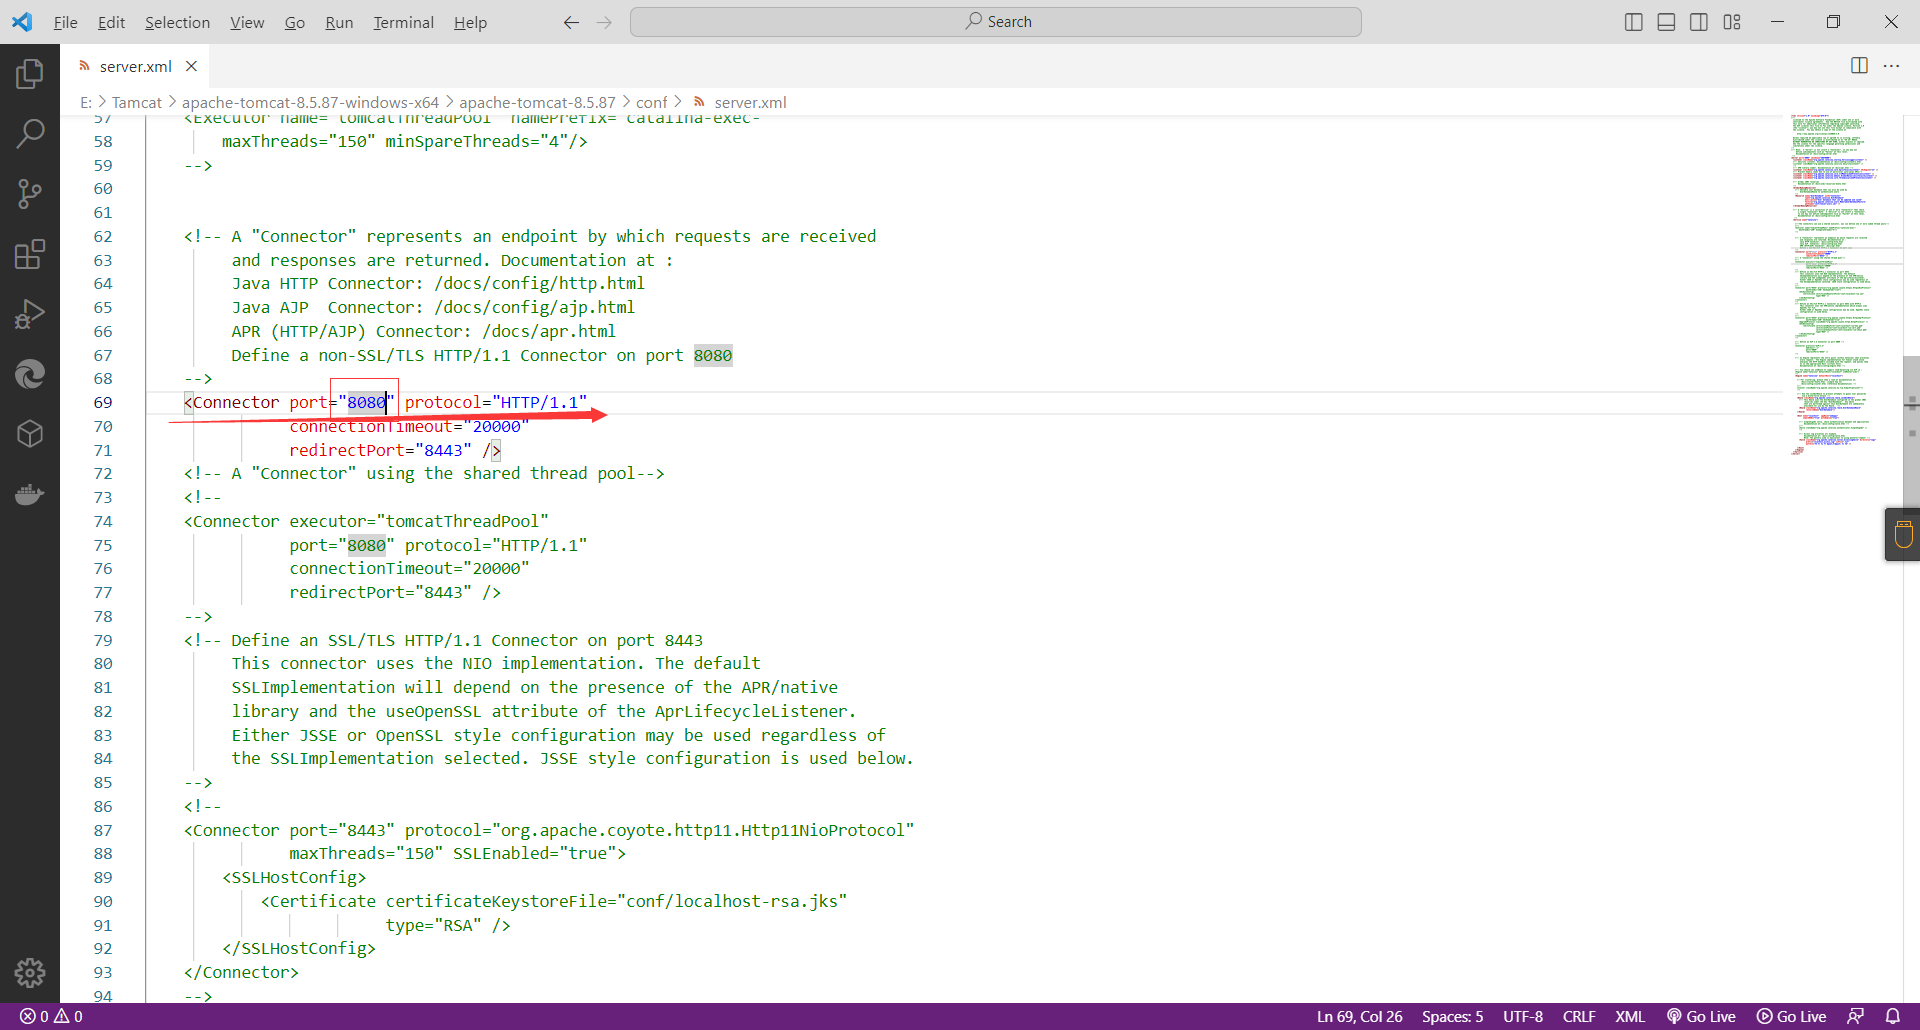The image size is (1920, 1030).
Task: Click the second Go Live button
Action: pyautogui.click(x=1791, y=1016)
